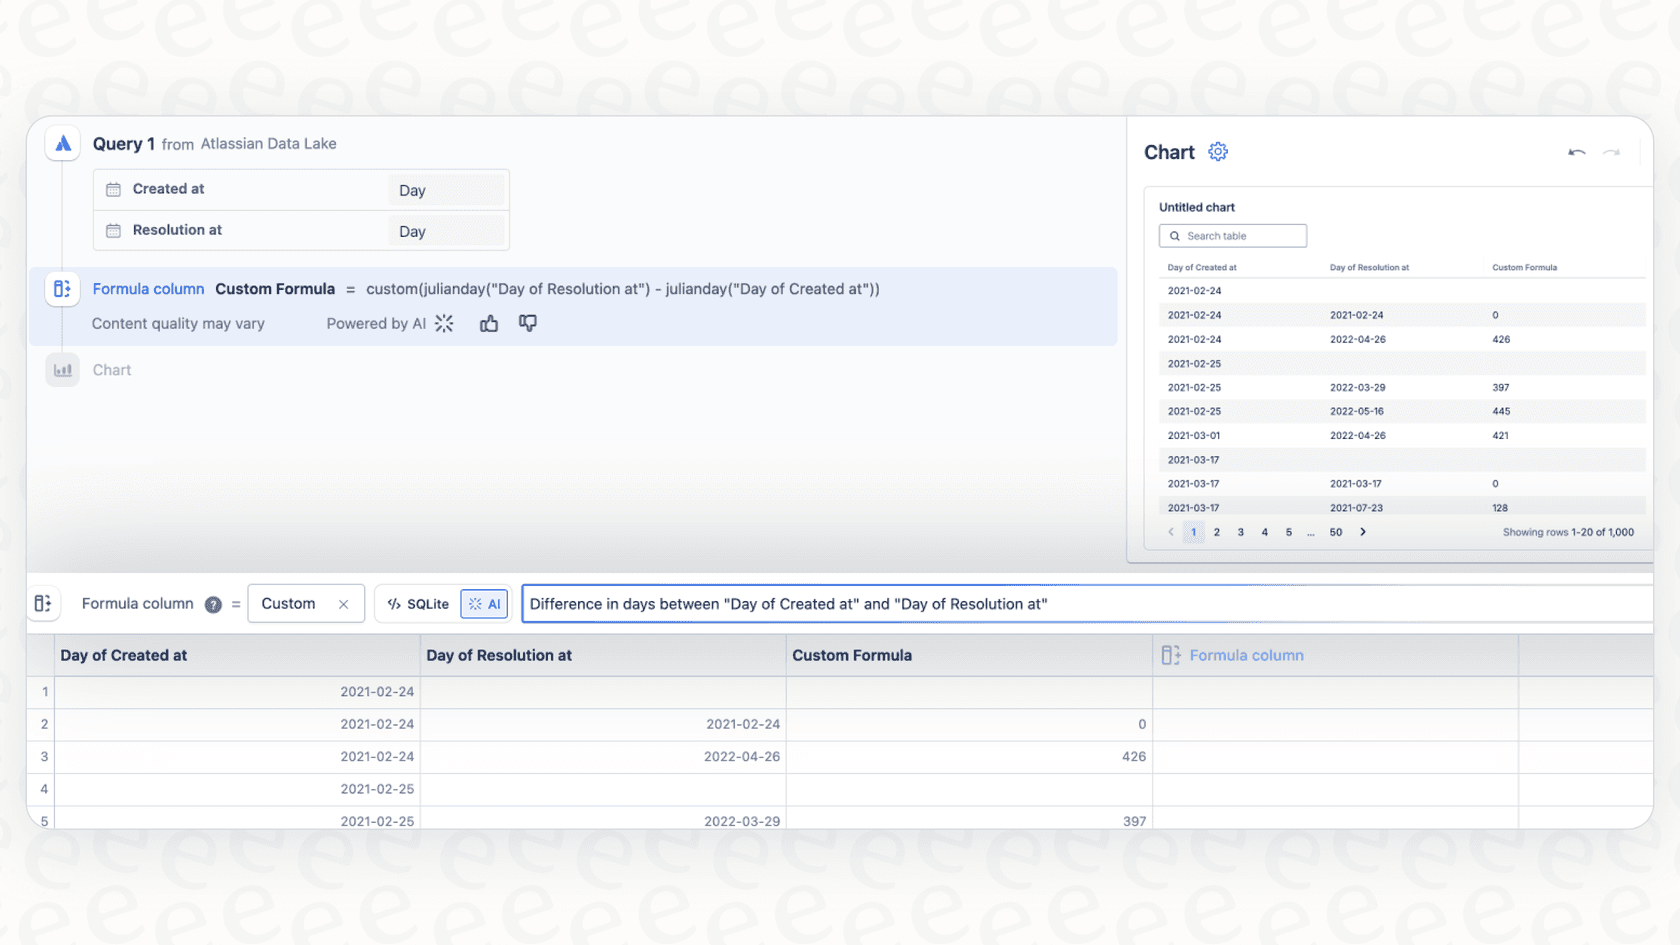This screenshot has height=945, width=1680.
Task: Open the chart settings gear icon
Action: click(1218, 151)
